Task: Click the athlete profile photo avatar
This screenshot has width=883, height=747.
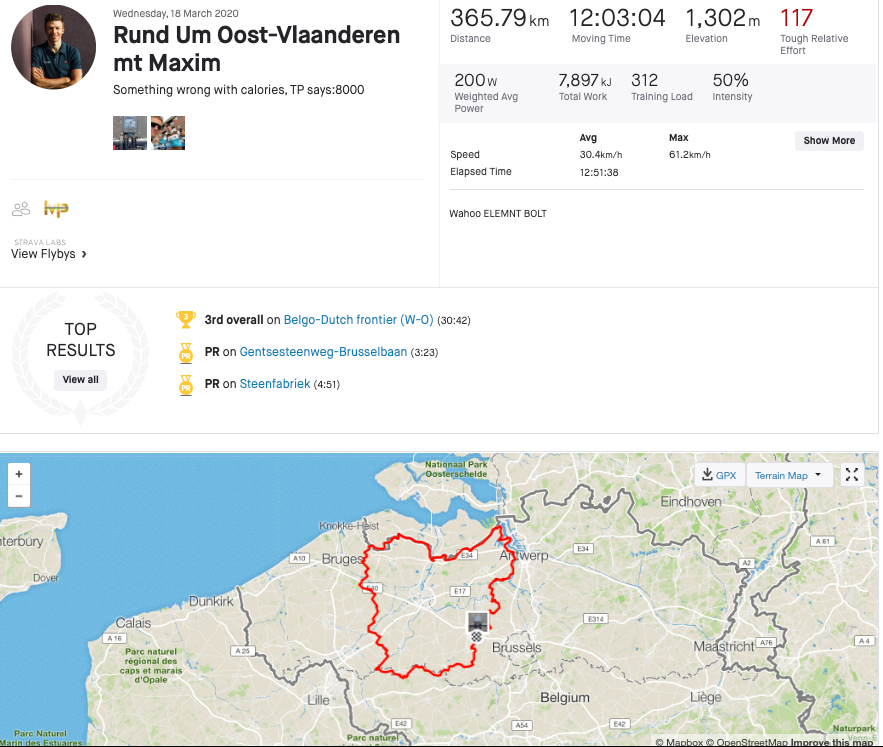Action: tap(53, 47)
